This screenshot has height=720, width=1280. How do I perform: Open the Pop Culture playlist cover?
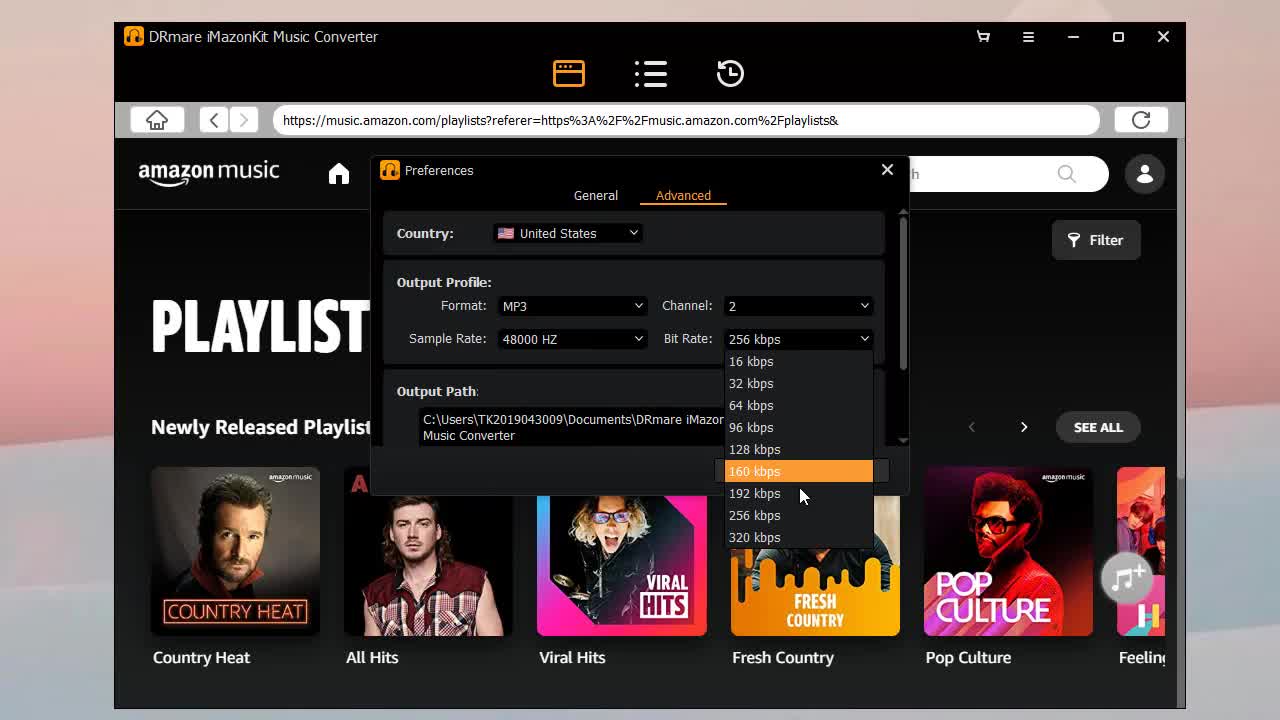(x=1008, y=551)
